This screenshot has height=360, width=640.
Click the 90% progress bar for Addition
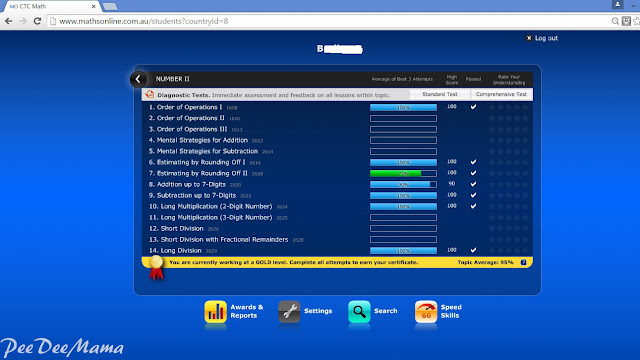click(403, 184)
